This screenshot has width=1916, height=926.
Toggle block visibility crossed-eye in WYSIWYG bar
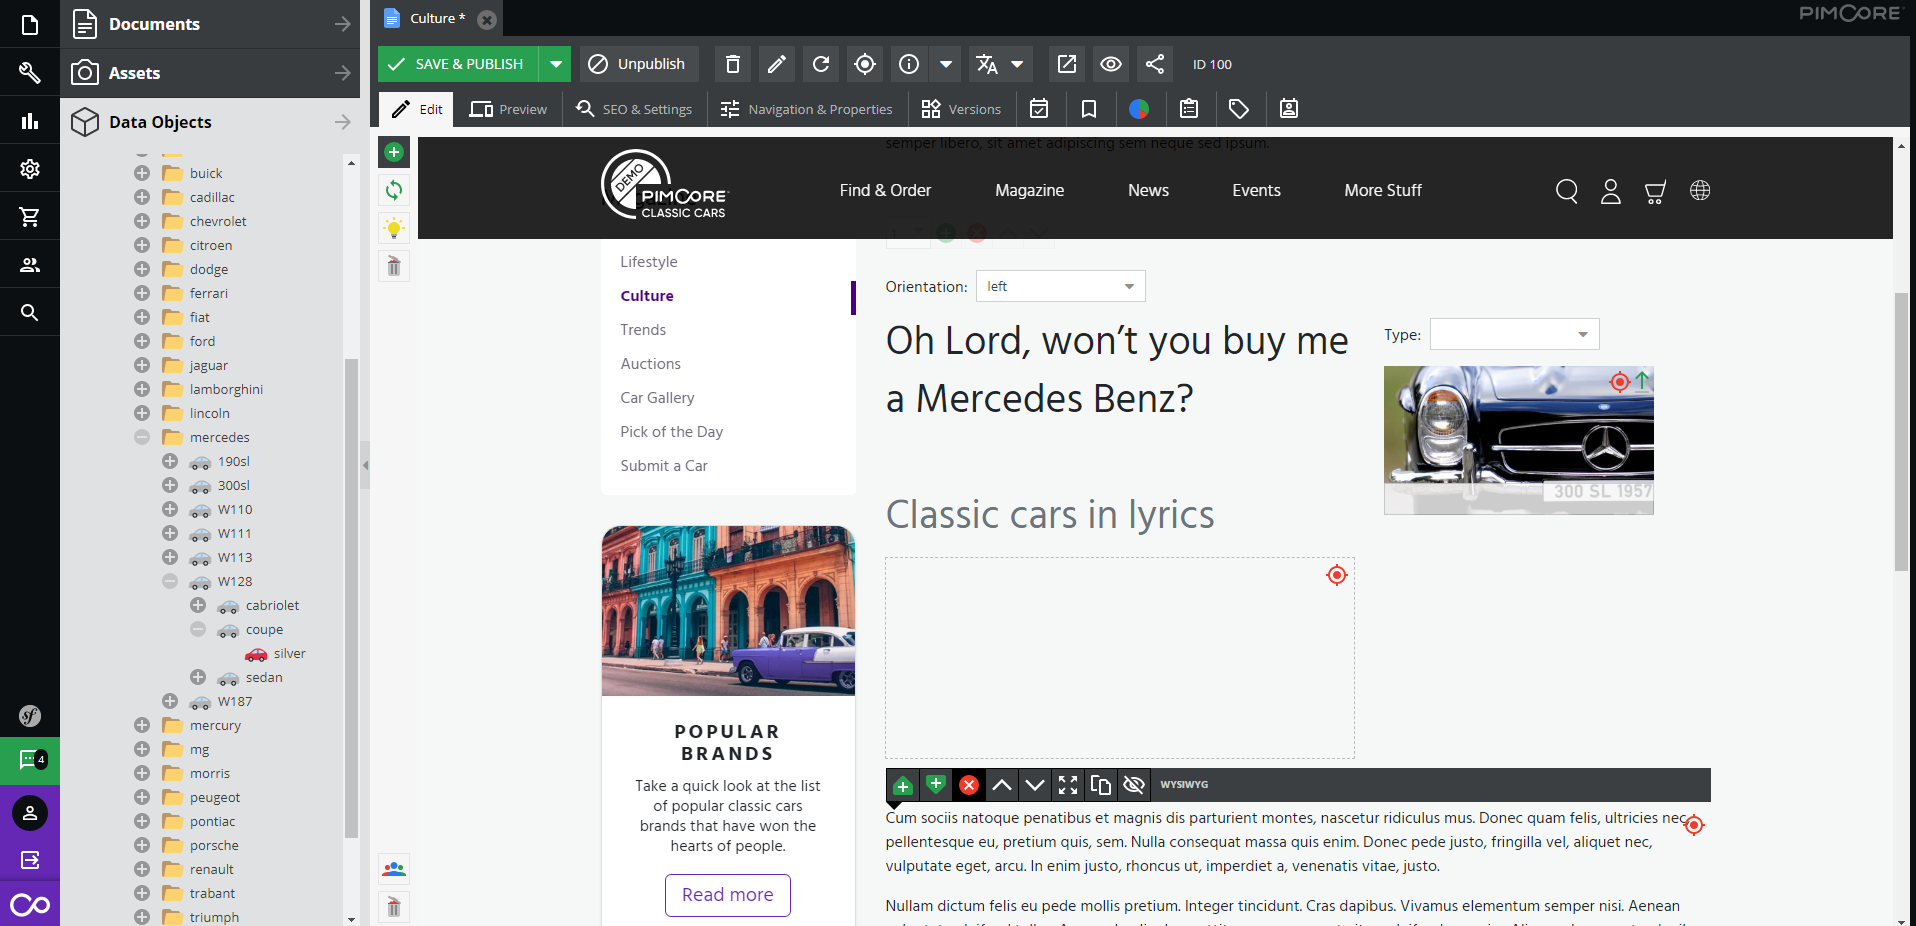tap(1134, 785)
